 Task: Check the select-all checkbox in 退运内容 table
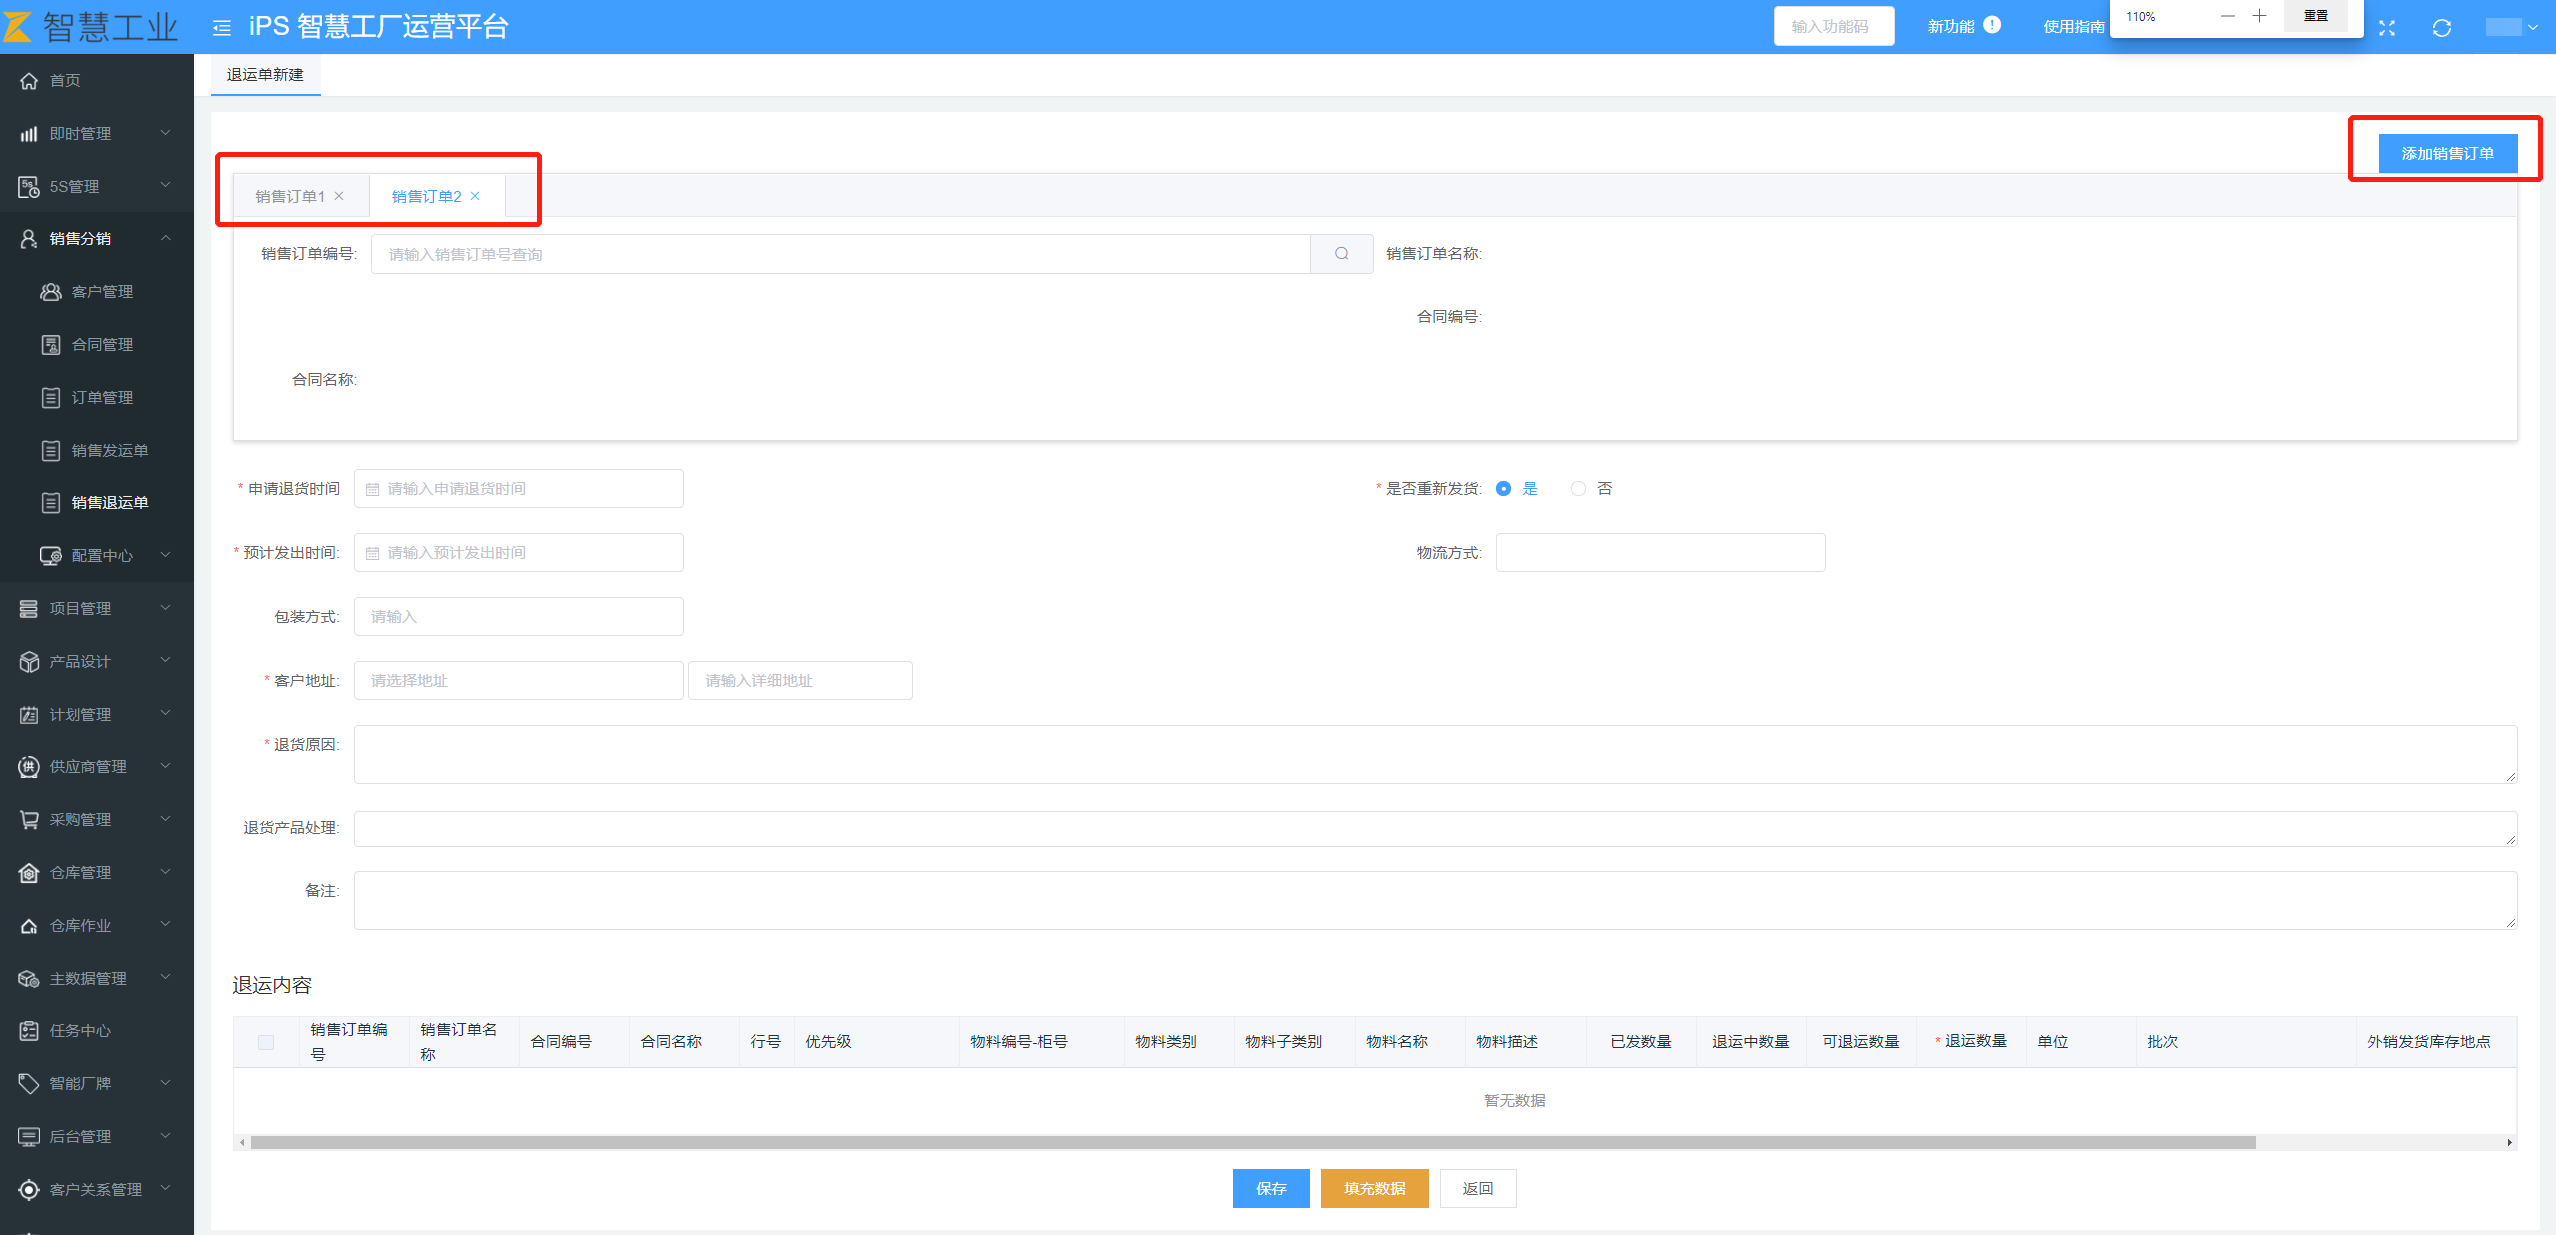click(266, 1042)
